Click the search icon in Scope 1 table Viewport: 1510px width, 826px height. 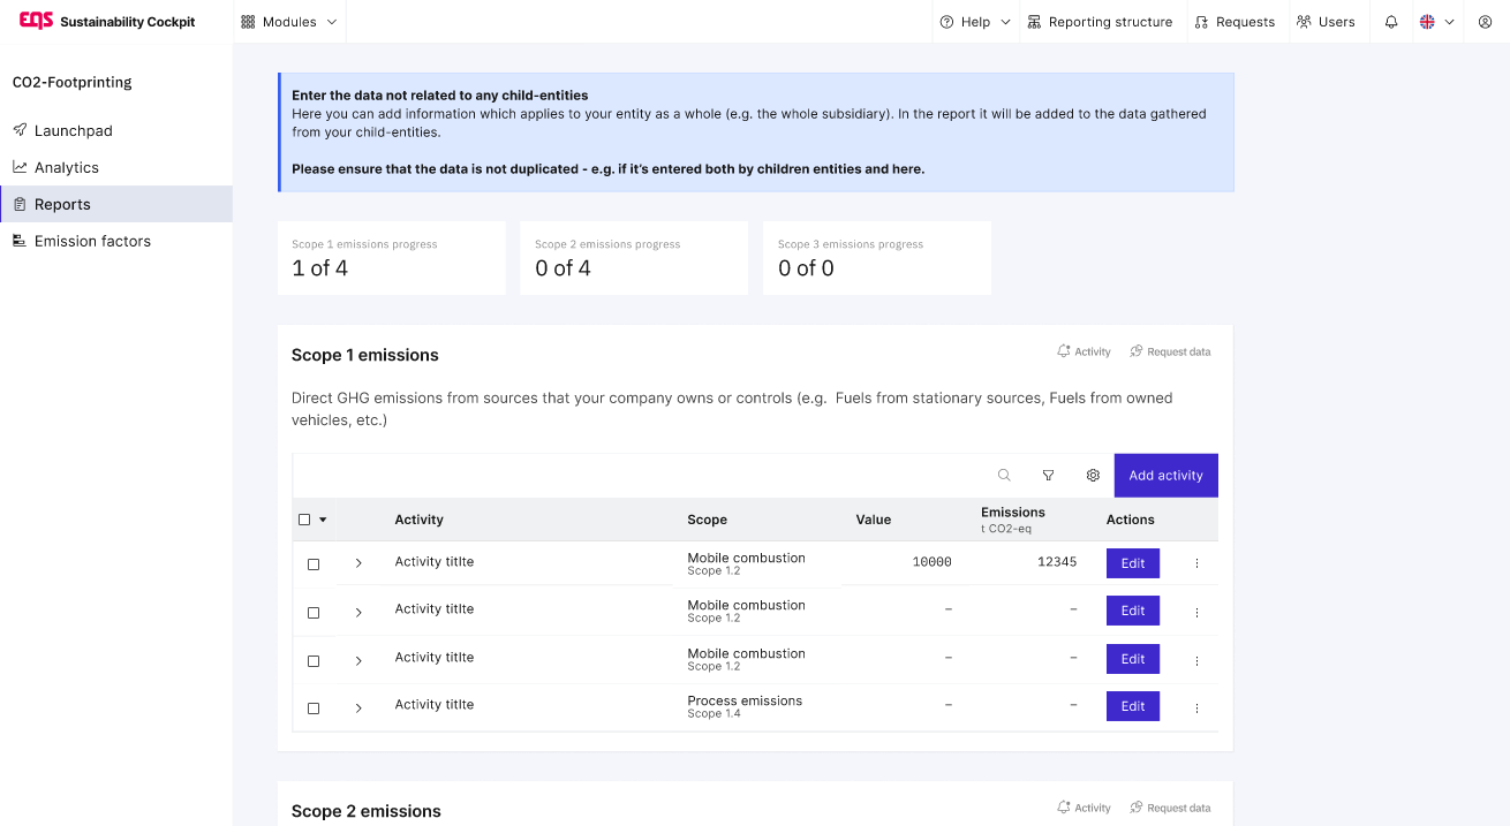(x=1004, y=476)
